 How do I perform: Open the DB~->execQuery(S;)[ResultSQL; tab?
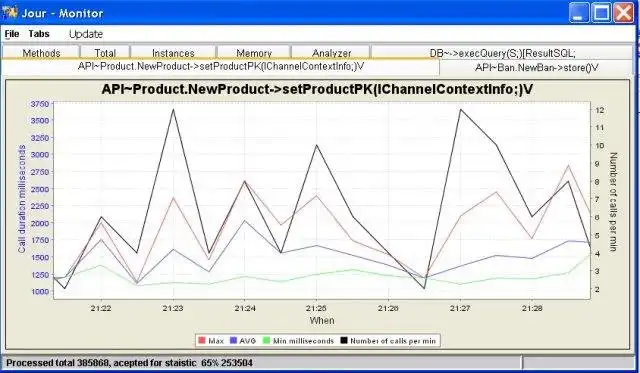coord(502,53)
